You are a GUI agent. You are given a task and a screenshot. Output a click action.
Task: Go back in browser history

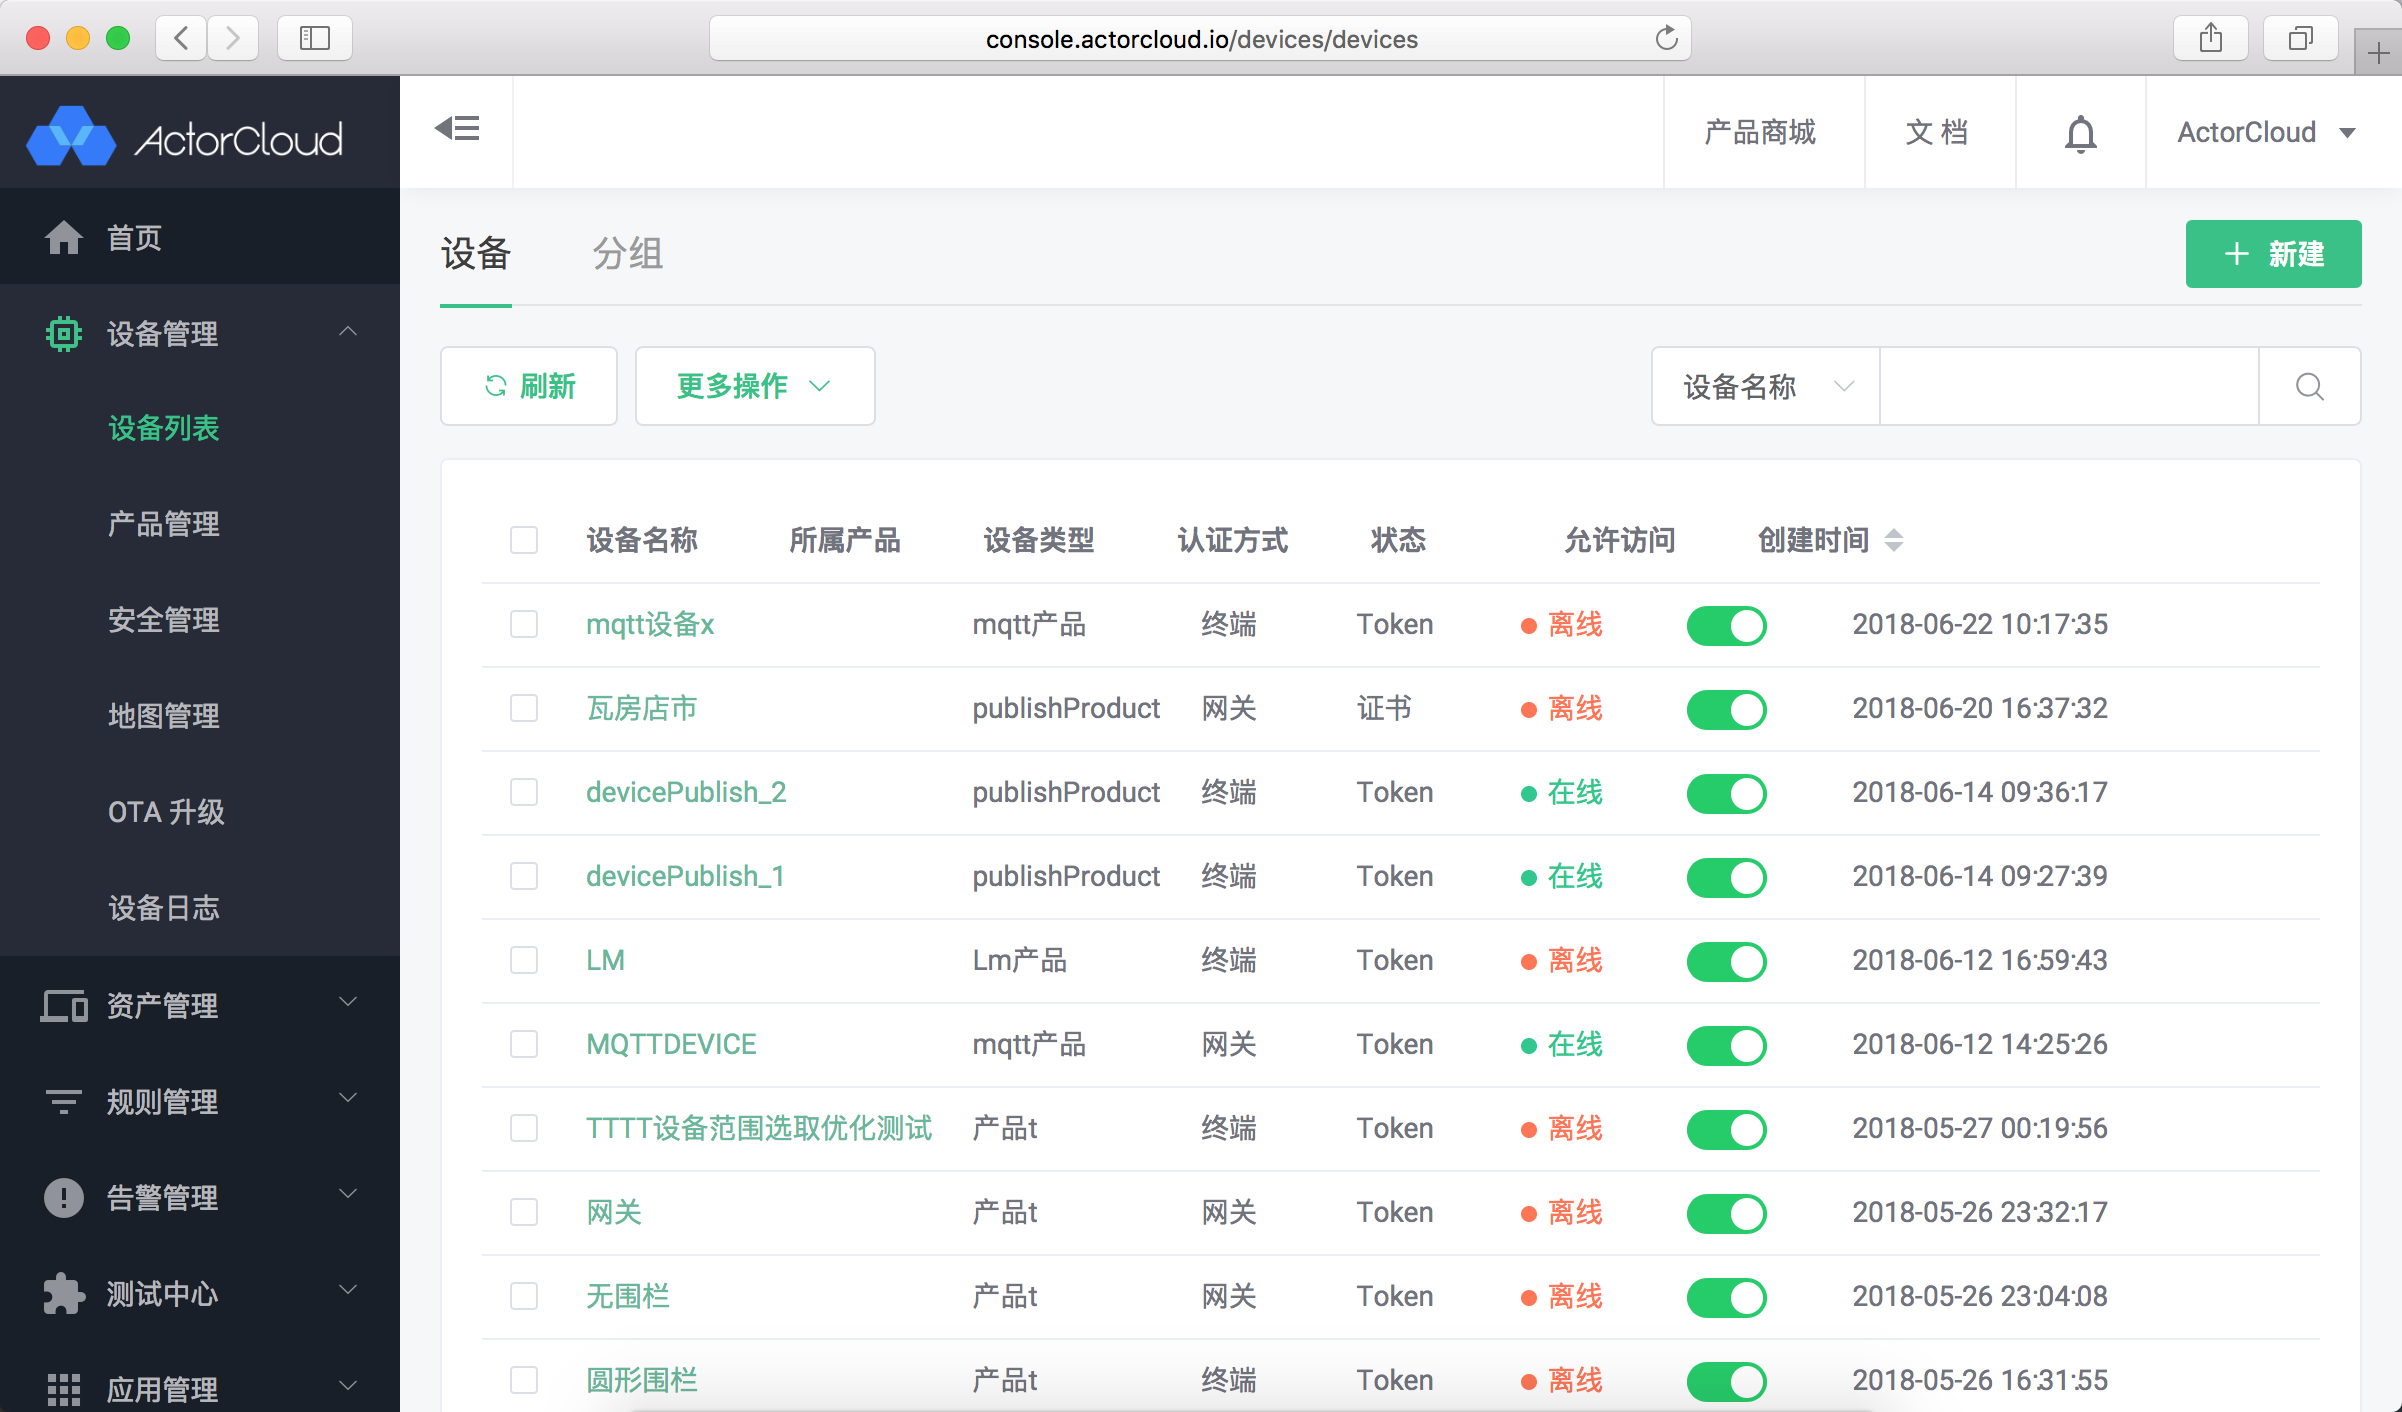pos(181,38)
